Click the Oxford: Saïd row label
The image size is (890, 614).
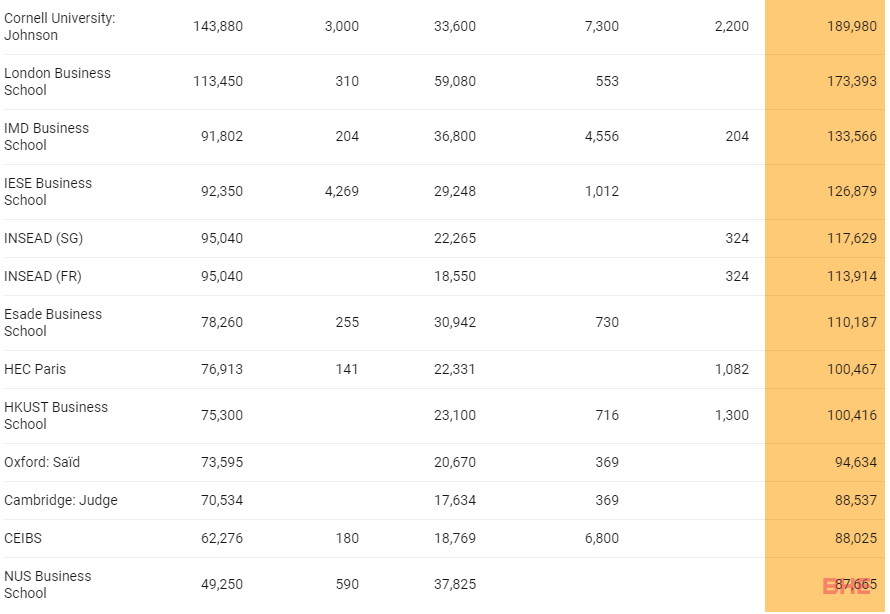pos(42,462)
